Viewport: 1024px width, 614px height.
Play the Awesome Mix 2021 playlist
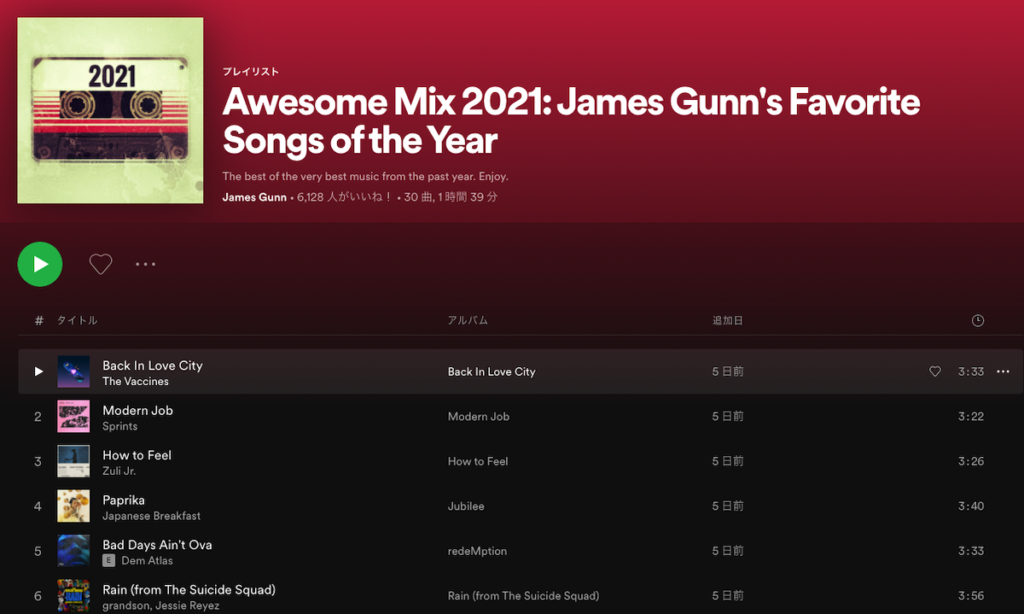click(40, 264)
